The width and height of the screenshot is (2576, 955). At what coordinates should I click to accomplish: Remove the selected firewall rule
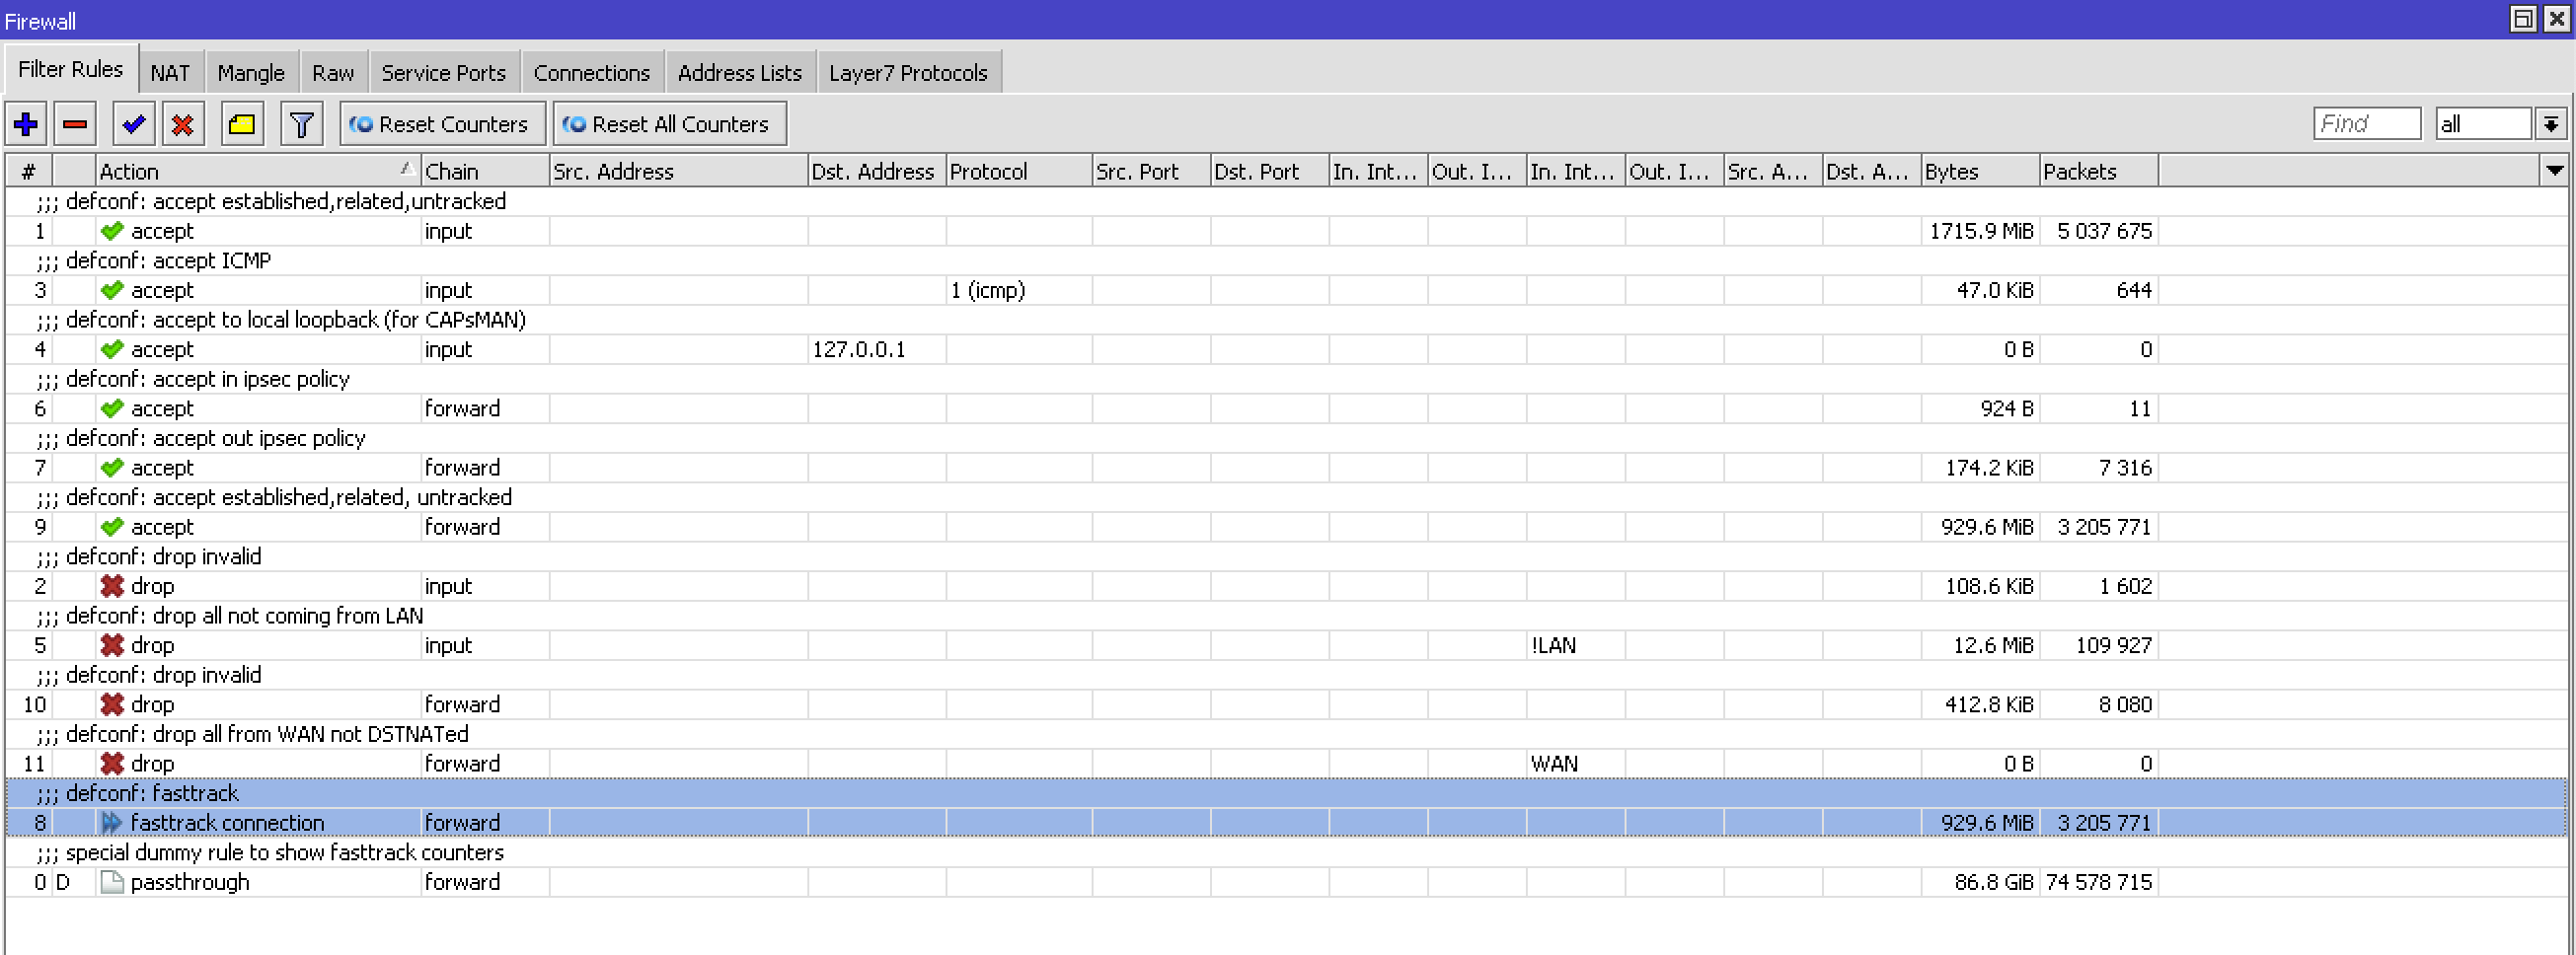click(74, 123)
